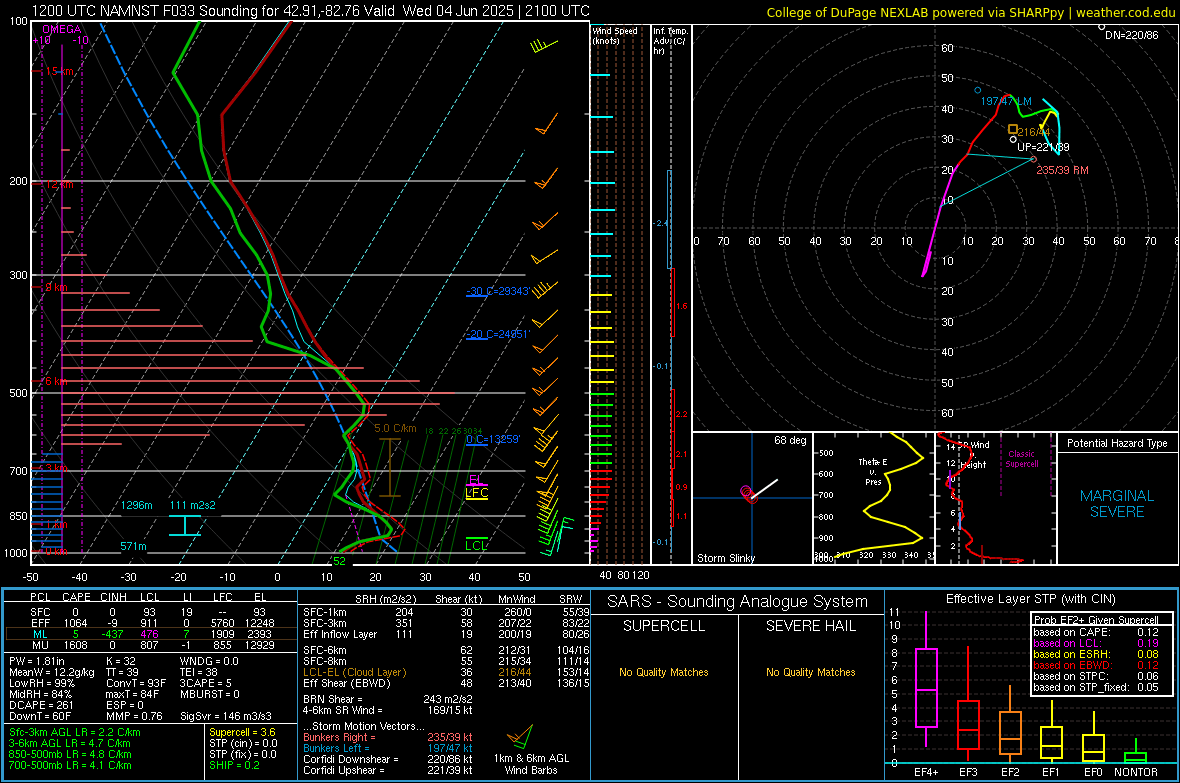Select the EFF parcel row
This screenshot has width=1180, height=783.
click(151, 623)
